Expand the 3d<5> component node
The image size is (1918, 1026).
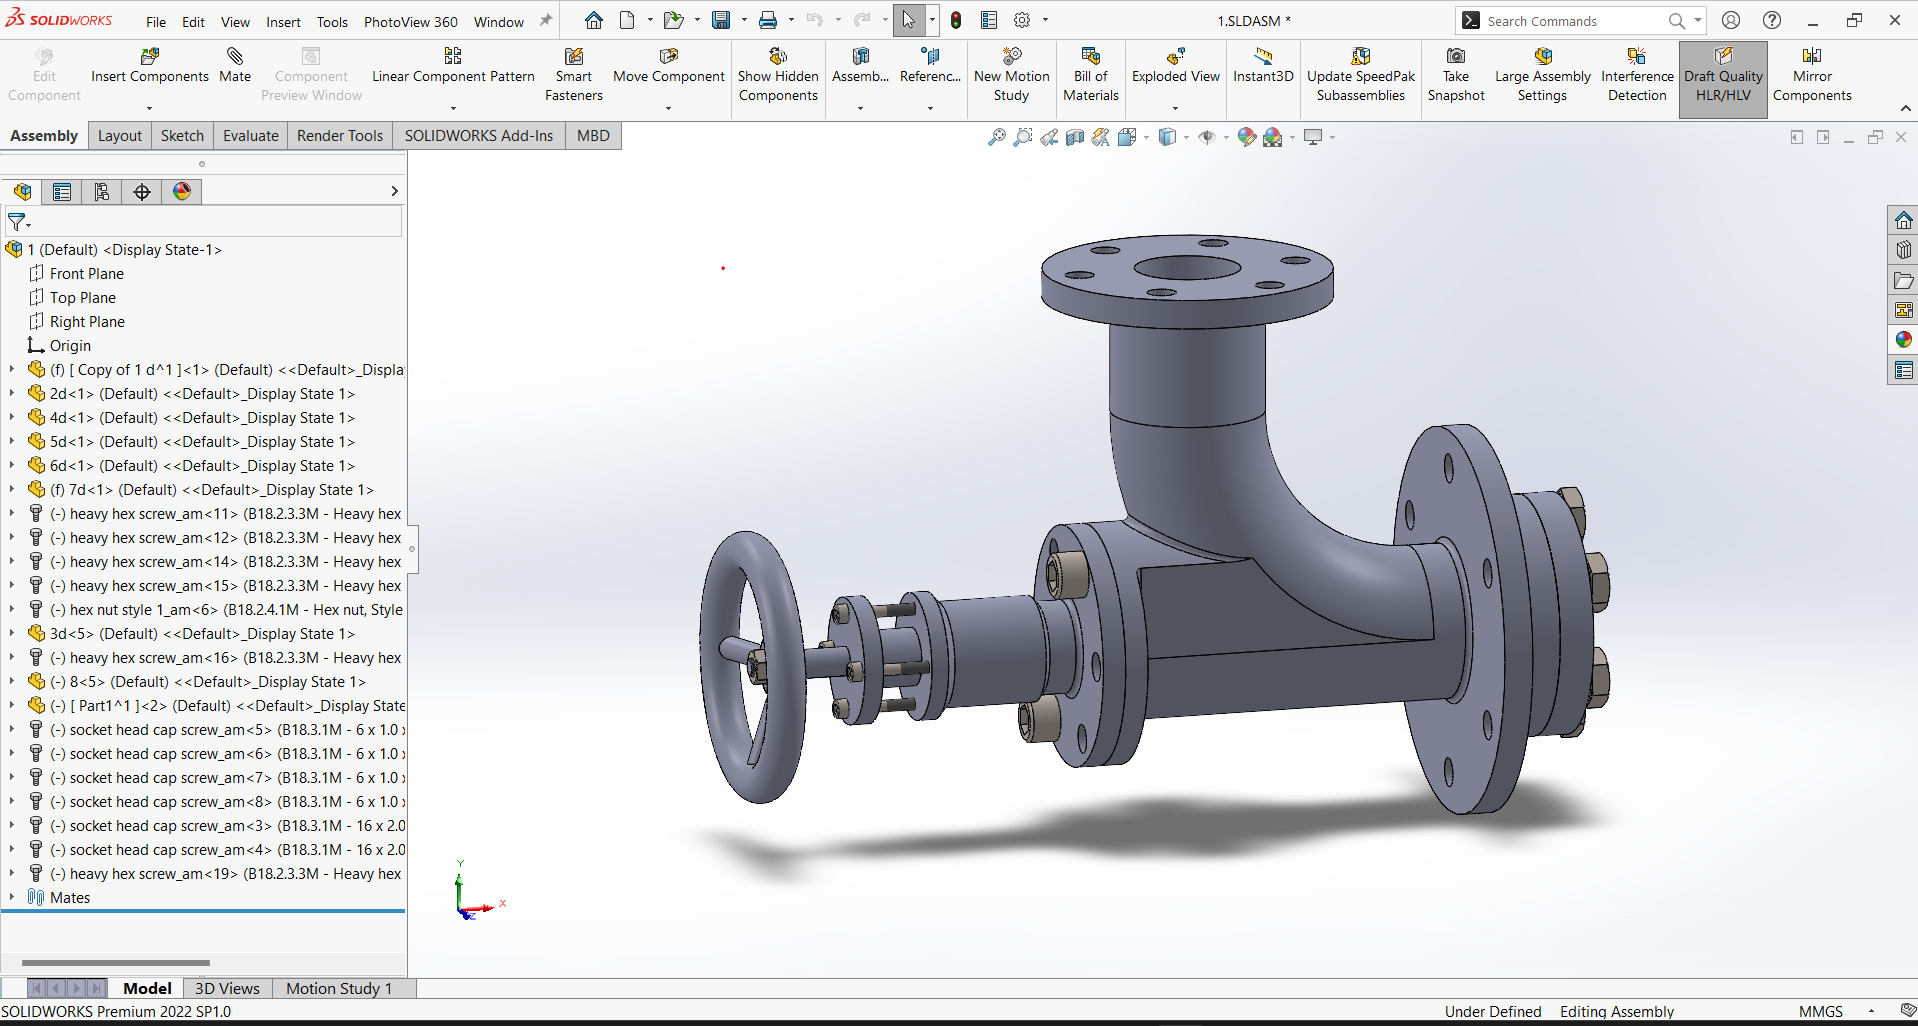click(12, 633)
